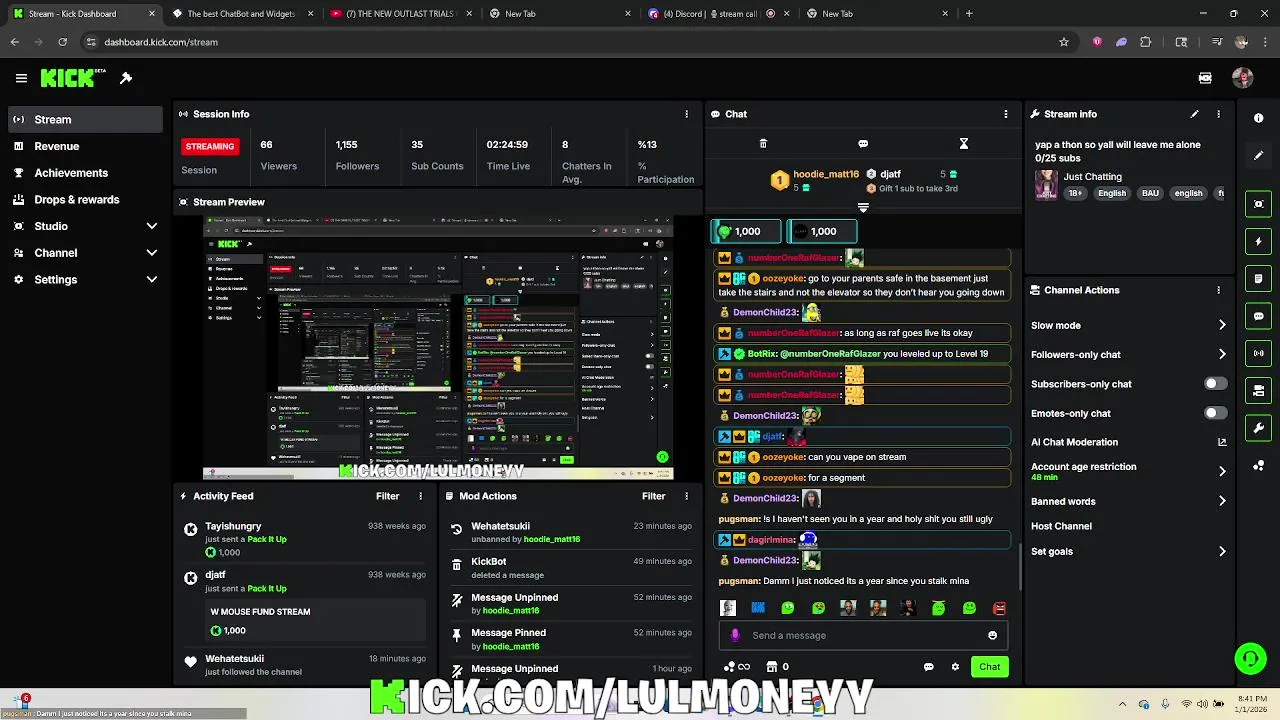
Task: Switch to THE NEW OUTLAST TRIALS tab
Action: pyautogui.click(x=400, y=14)
